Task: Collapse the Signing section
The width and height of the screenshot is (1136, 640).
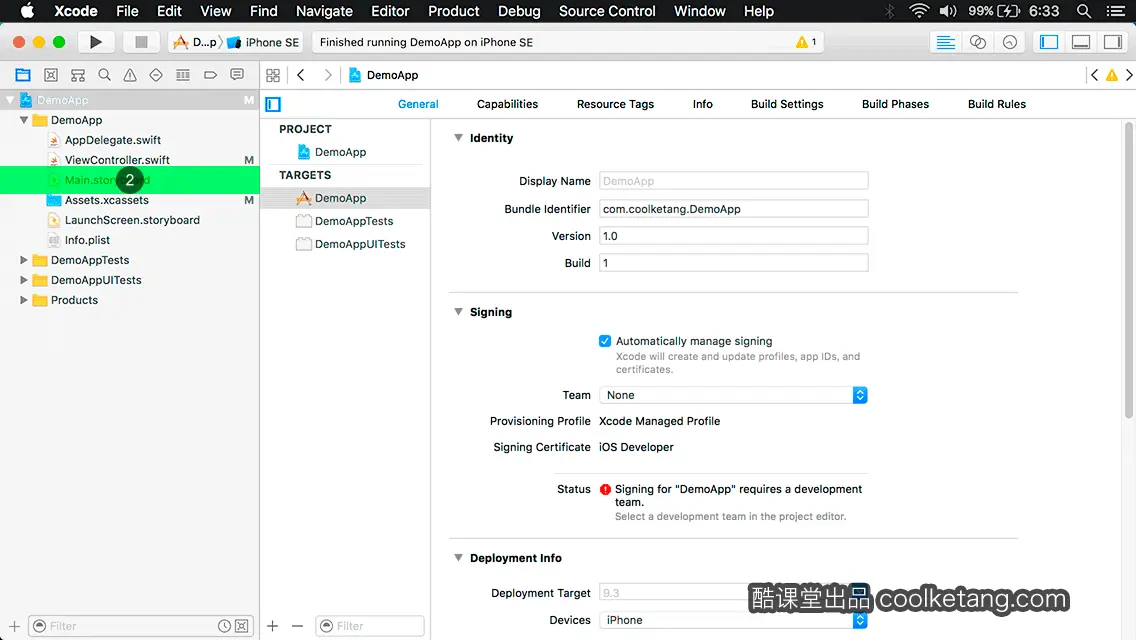Action: click(458, 312)
